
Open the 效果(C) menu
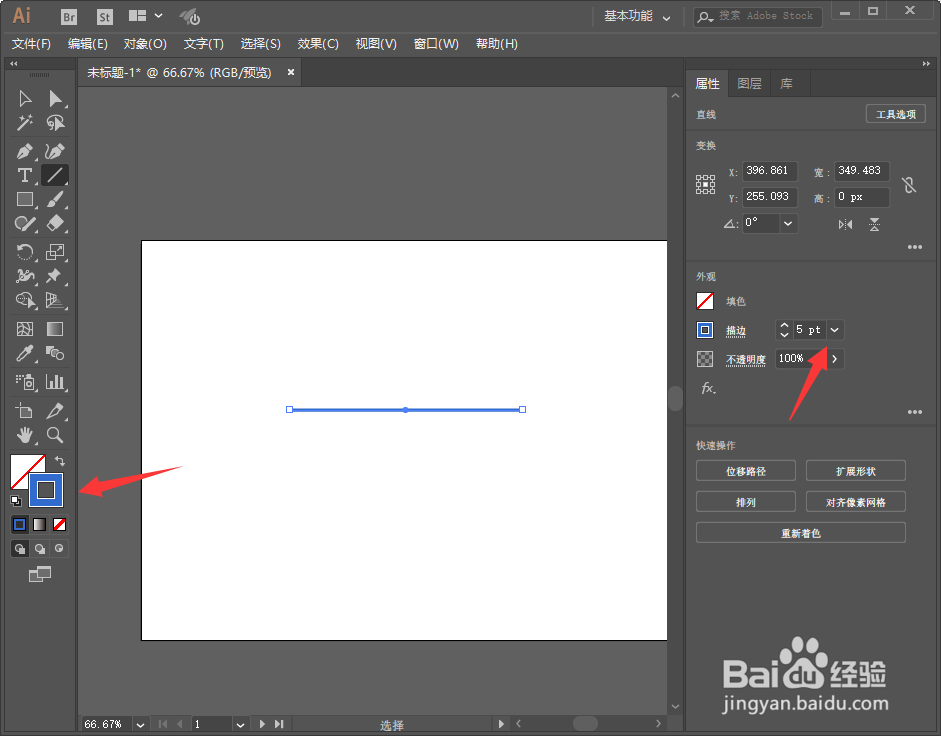318,44
